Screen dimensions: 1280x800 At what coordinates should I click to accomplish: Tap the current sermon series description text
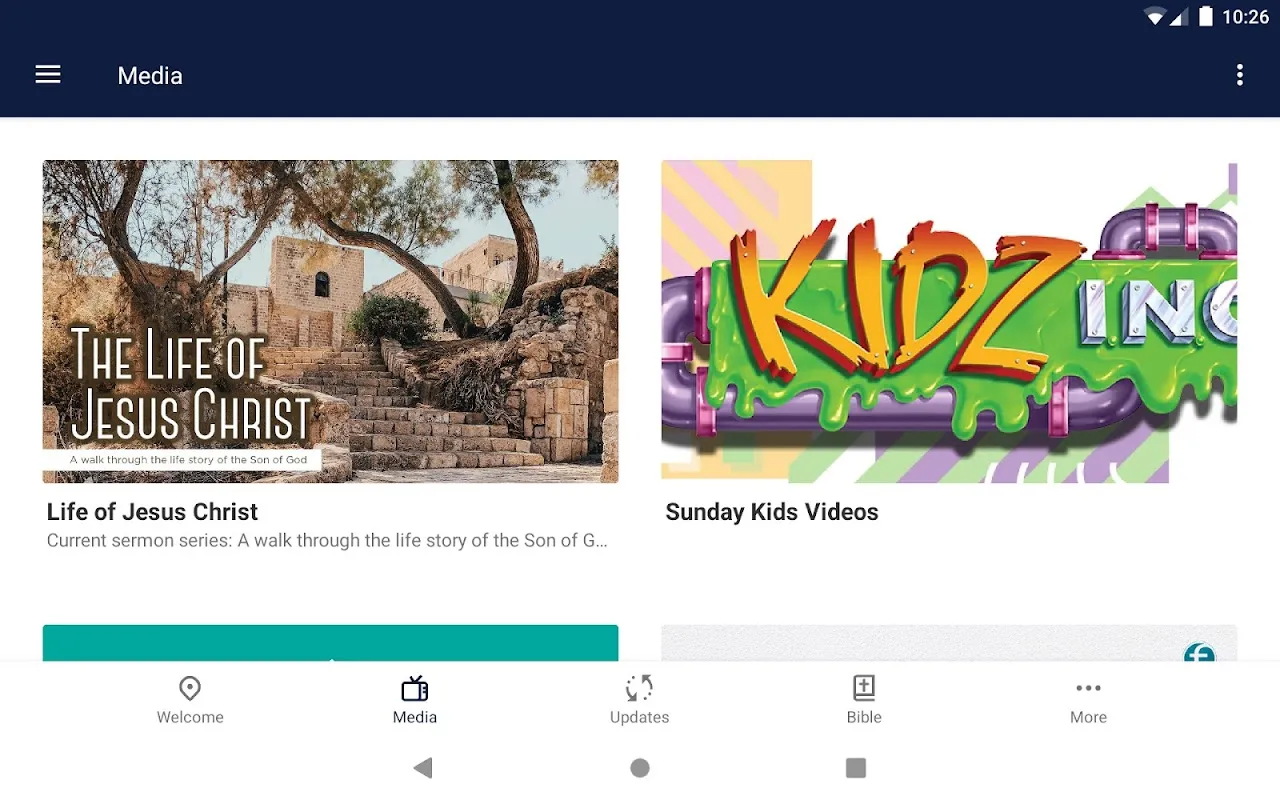(x=327, y=541)
